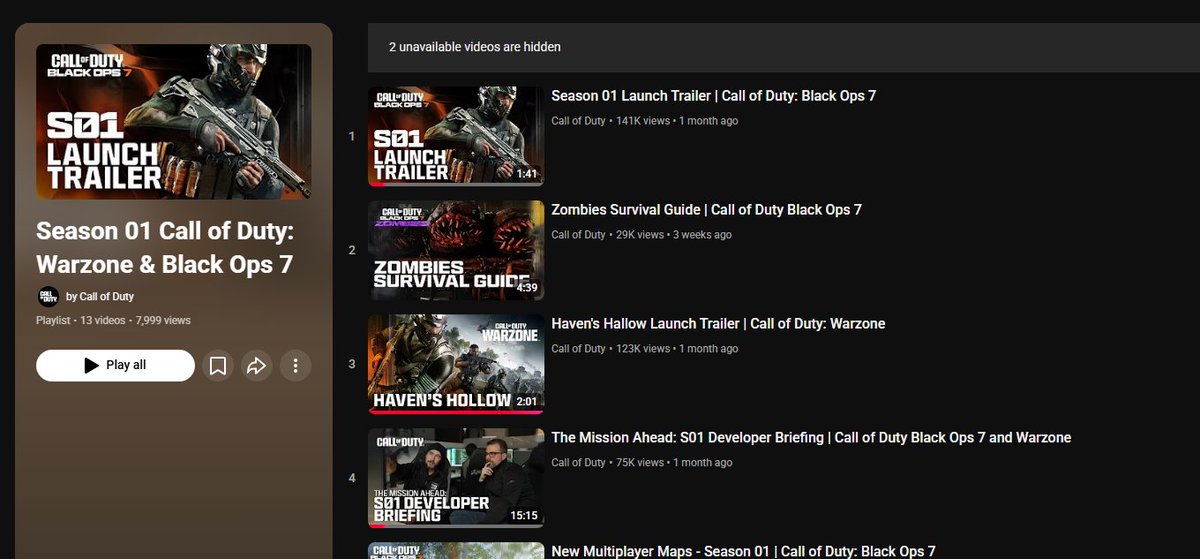Click the 4:39 duration badge

coord(527,288)
